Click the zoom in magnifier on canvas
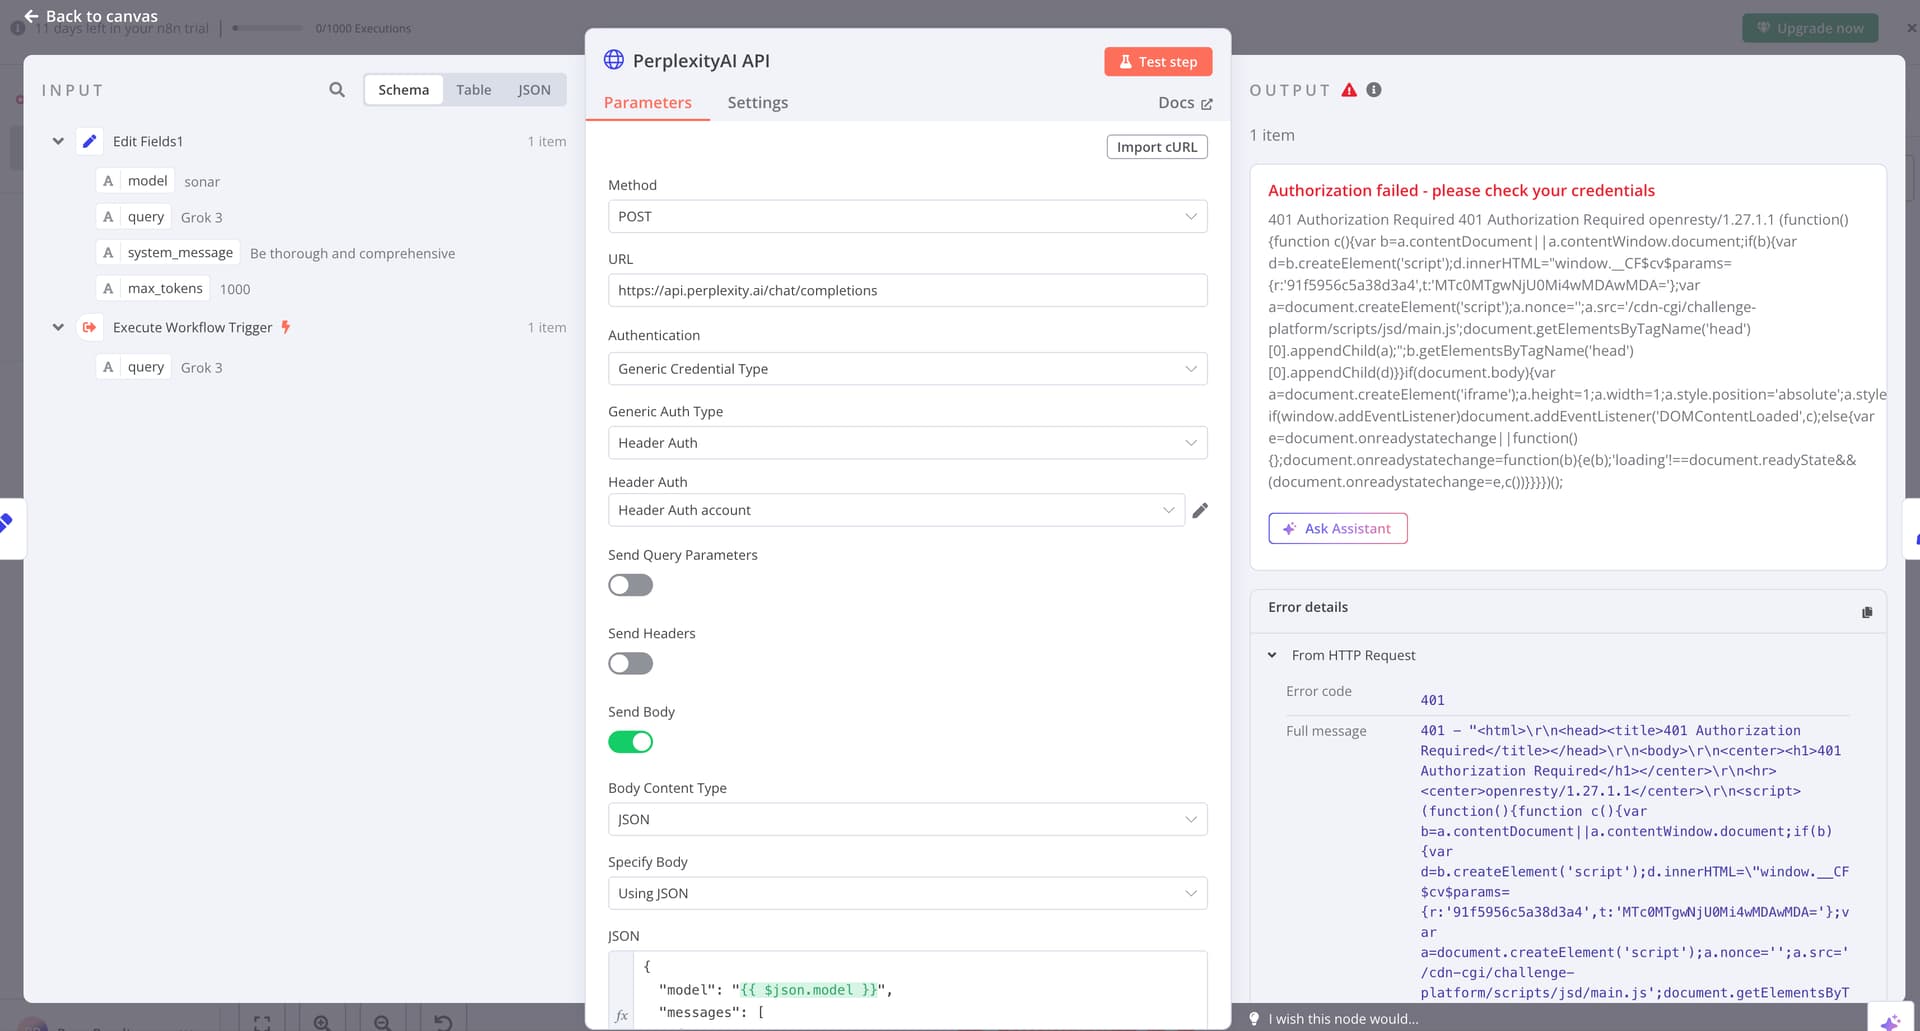 pyautogui.click(x=322, y=1023)
